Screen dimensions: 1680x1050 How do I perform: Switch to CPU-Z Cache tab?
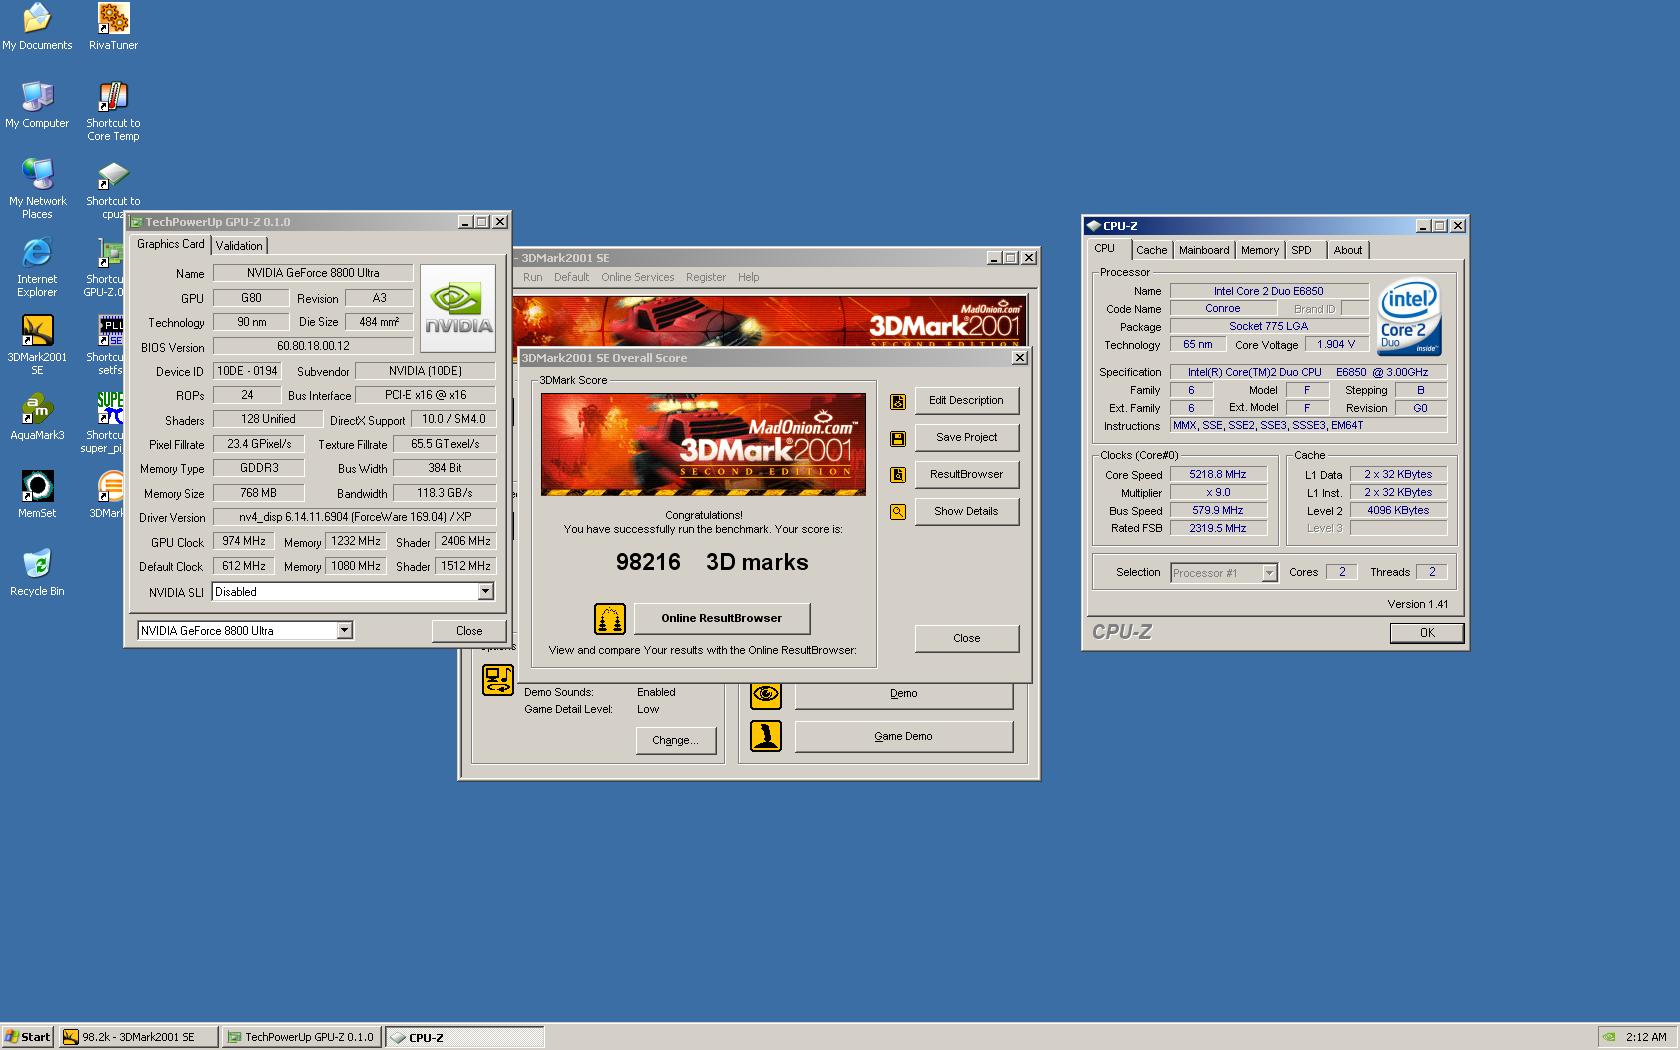[x=1151, y=250]
